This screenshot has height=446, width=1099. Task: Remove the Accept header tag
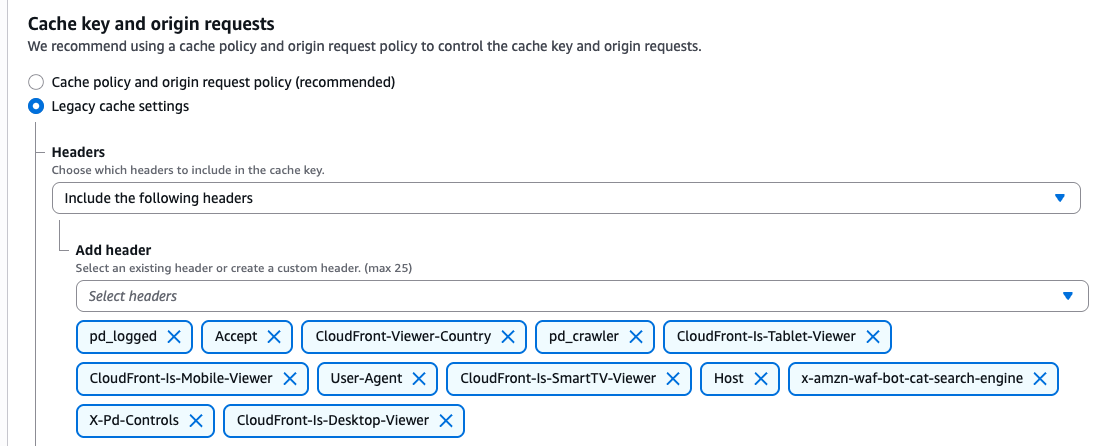point(274,337)
